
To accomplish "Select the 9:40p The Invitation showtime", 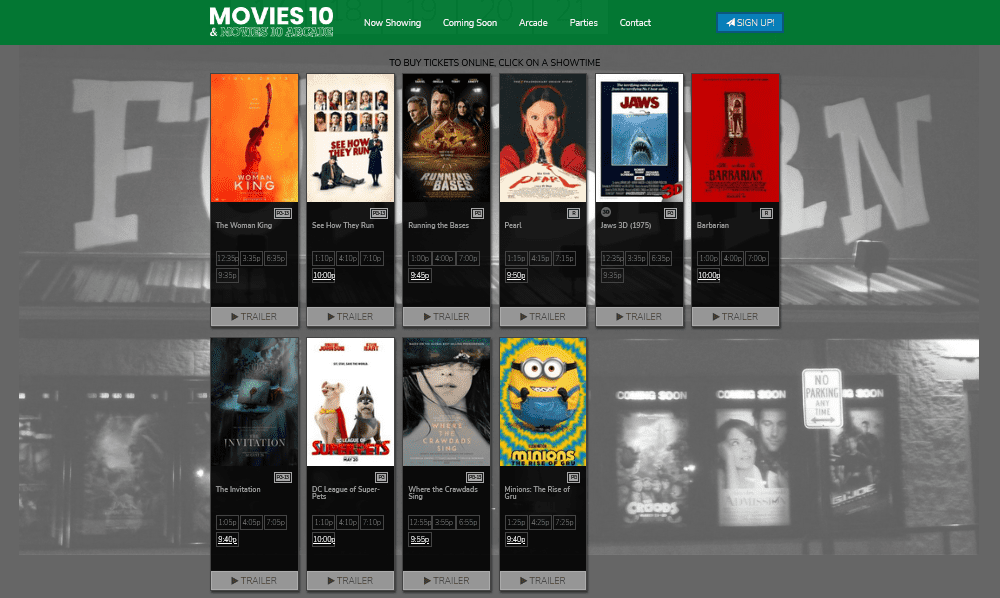I will click(227, 539).
